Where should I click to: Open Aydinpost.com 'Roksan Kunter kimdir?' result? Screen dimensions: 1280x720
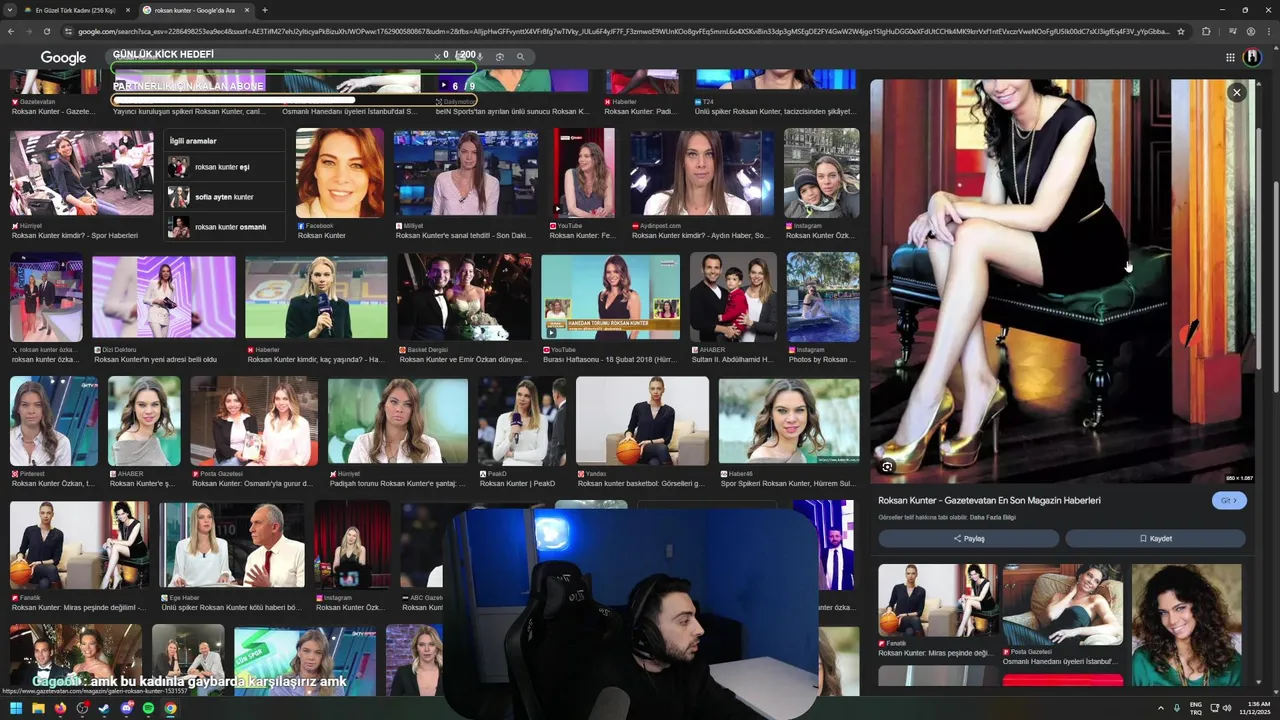(702, 173)
